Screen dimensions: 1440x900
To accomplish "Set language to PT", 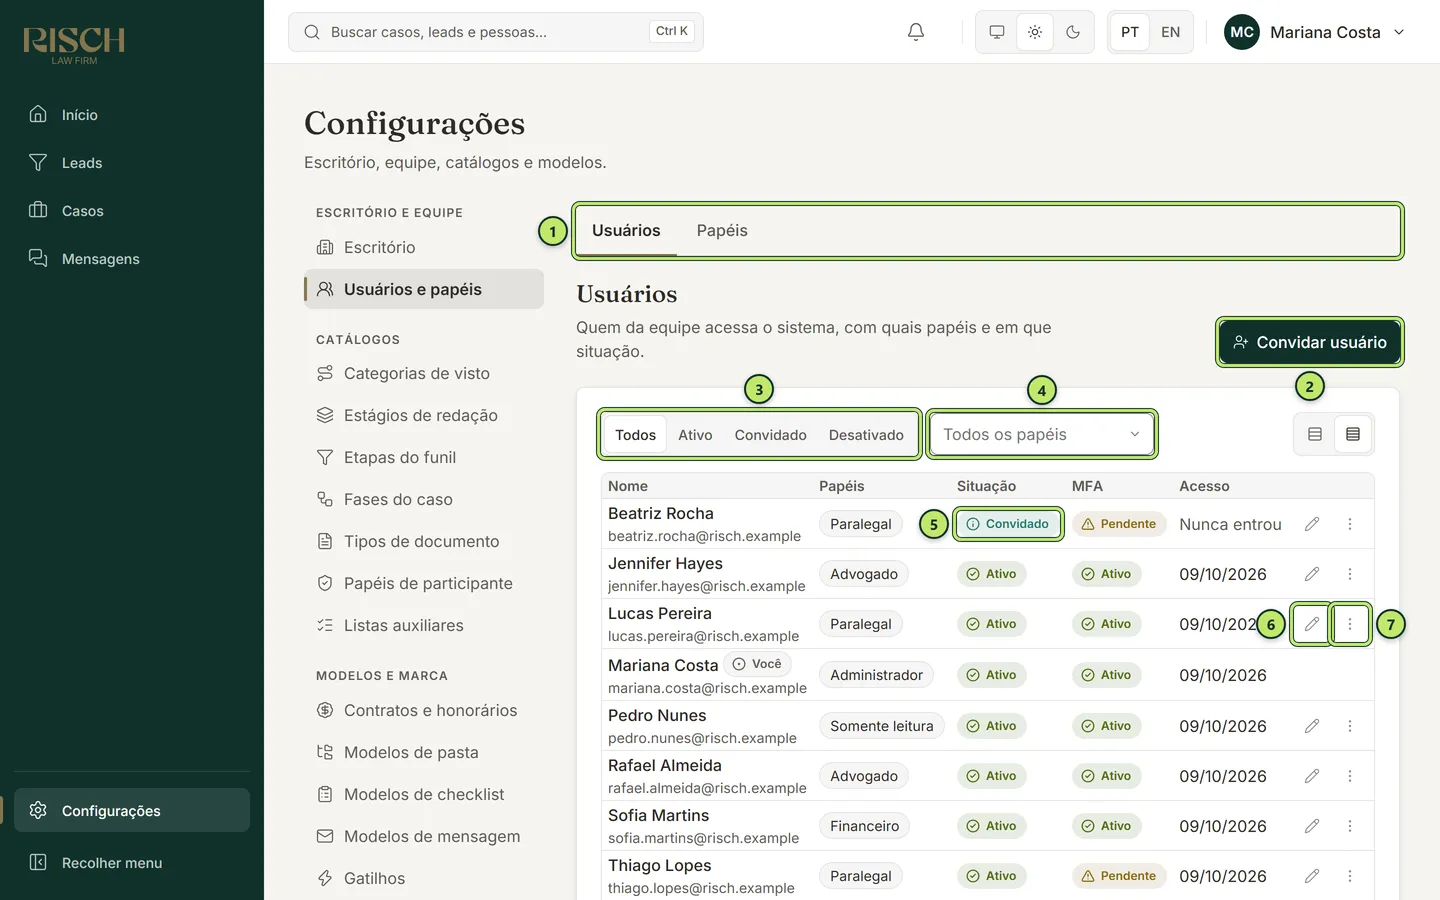I will point(1130,32).
